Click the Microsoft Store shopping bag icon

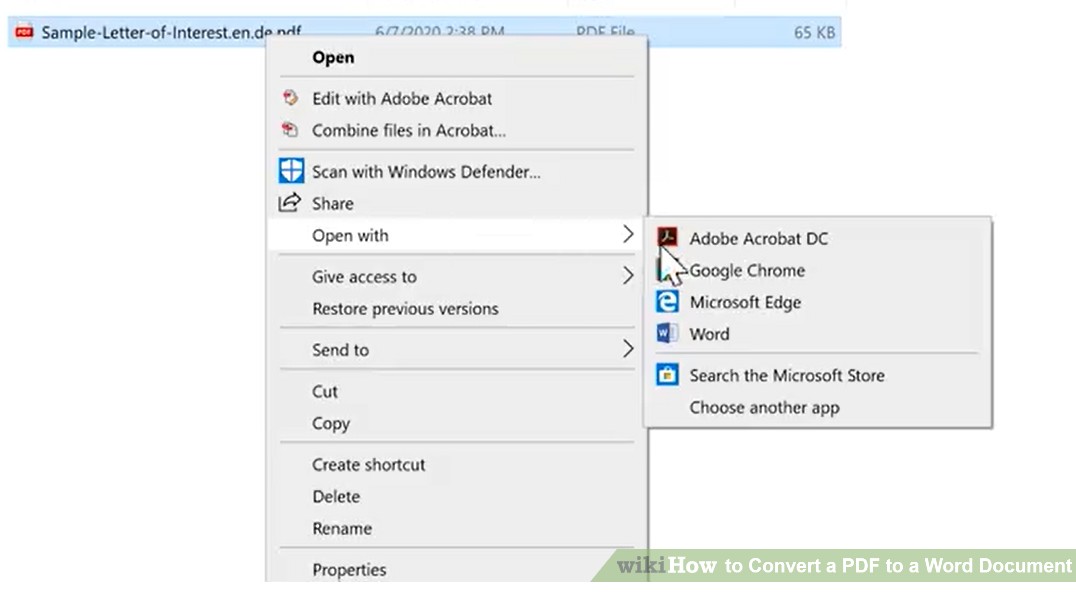668,375
